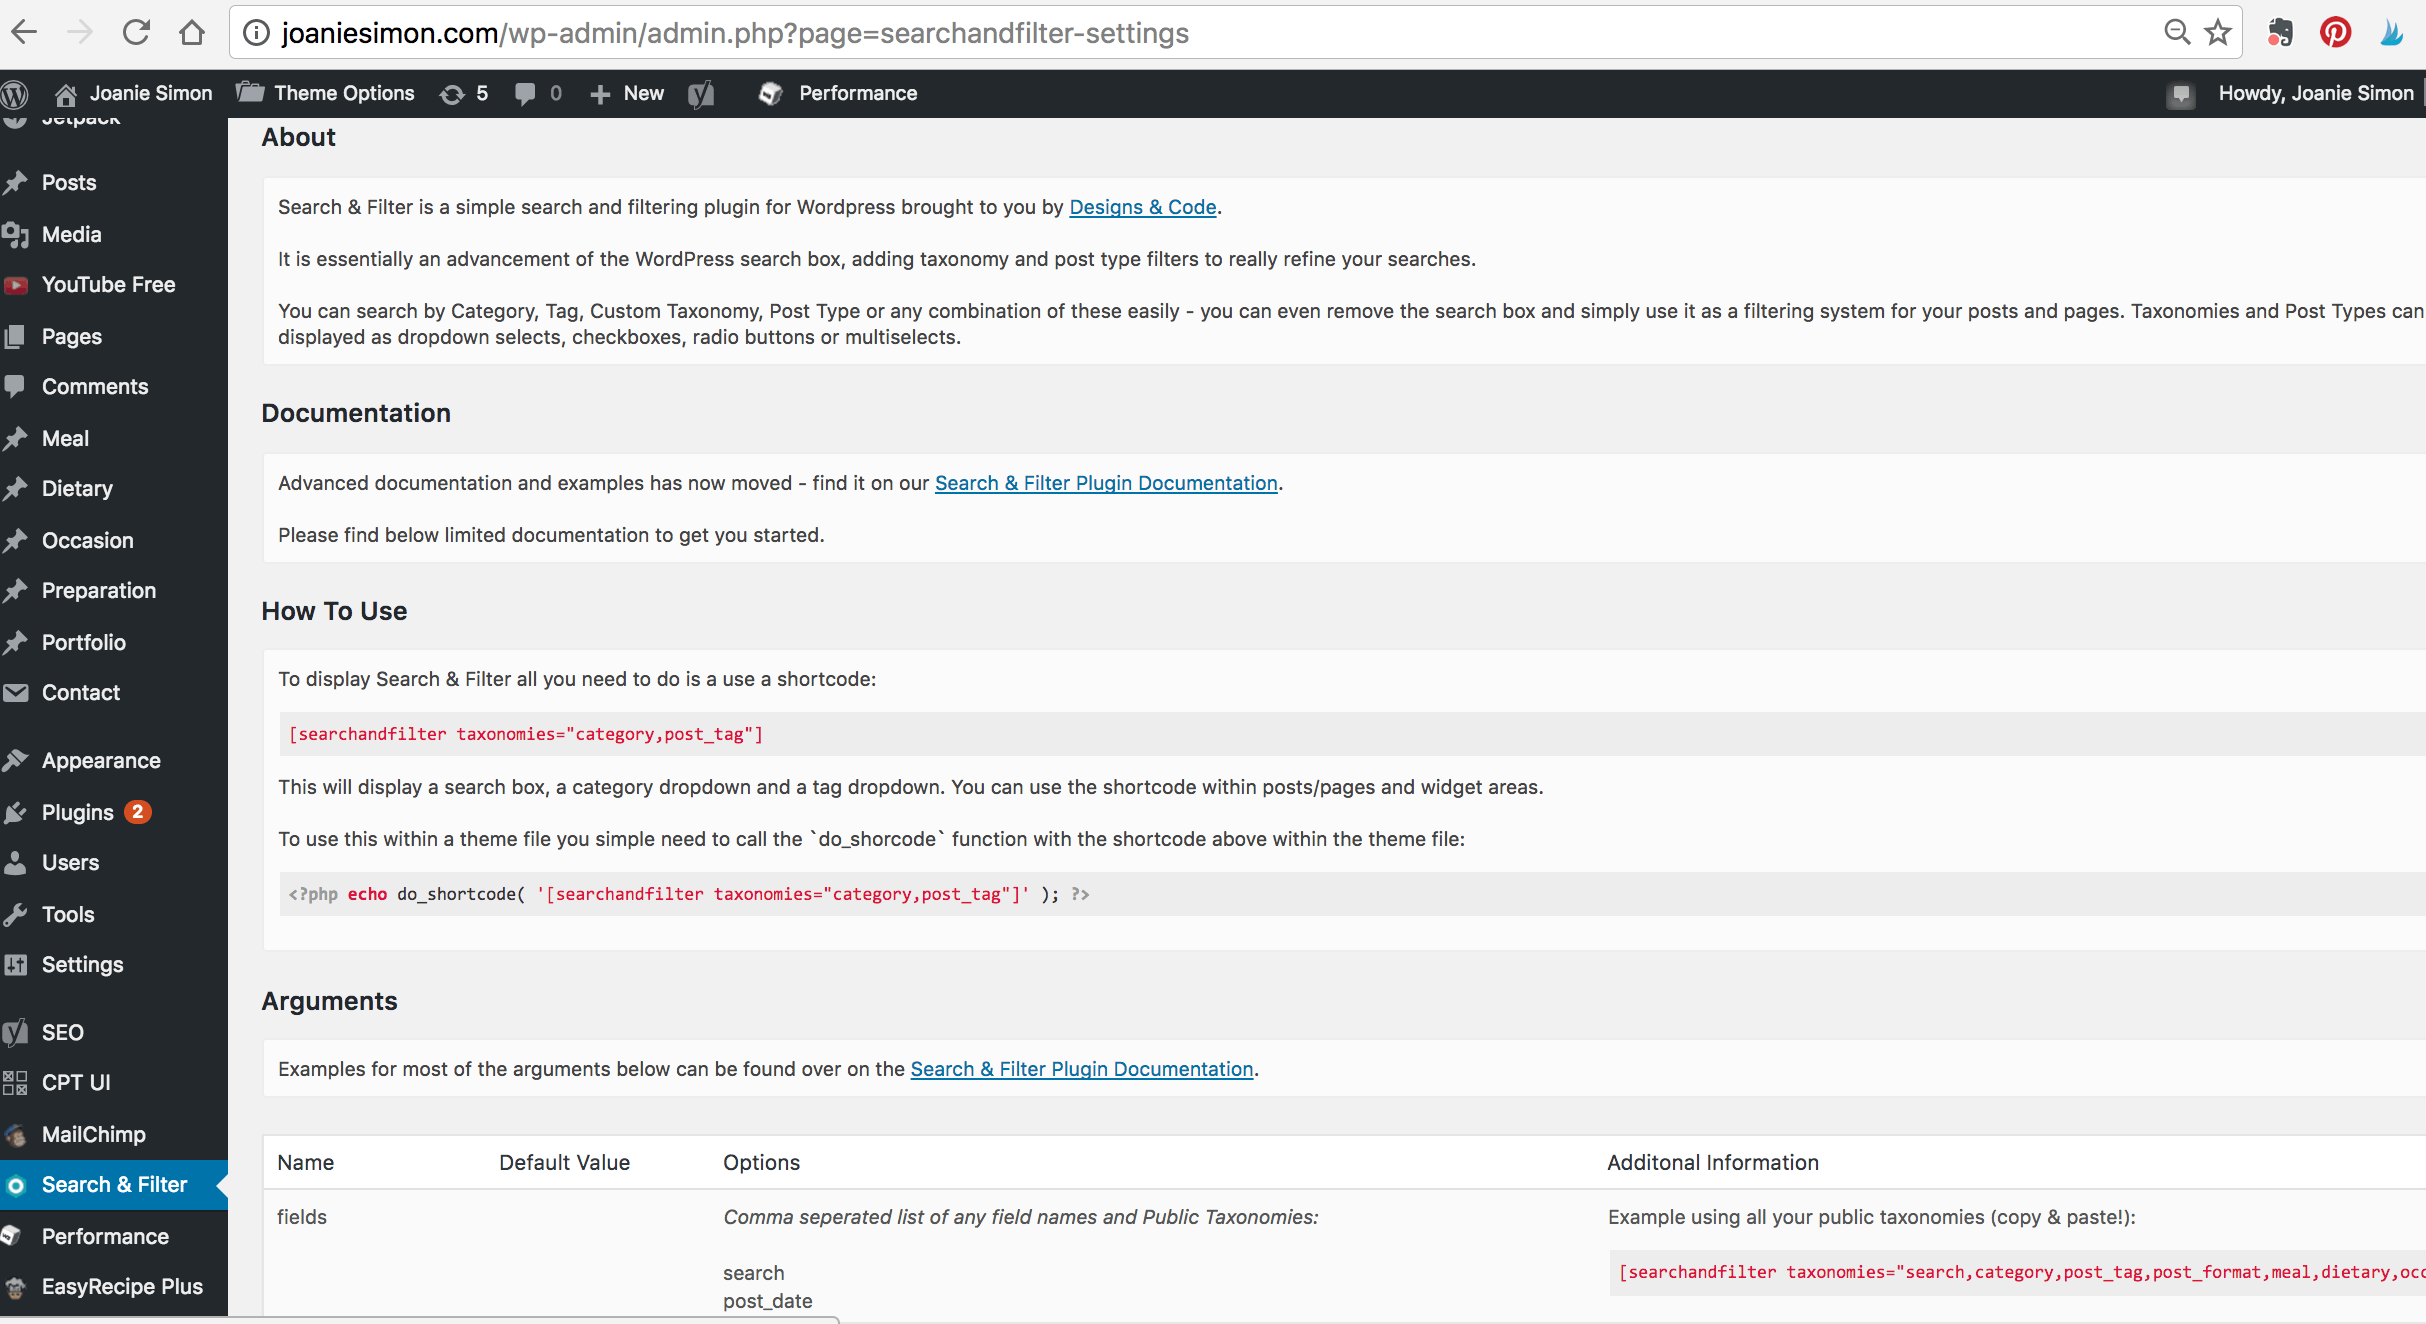Go to Appearance in the sidebar
Viewport: 2426px width, 1324px height.
(x=101, y=760)
